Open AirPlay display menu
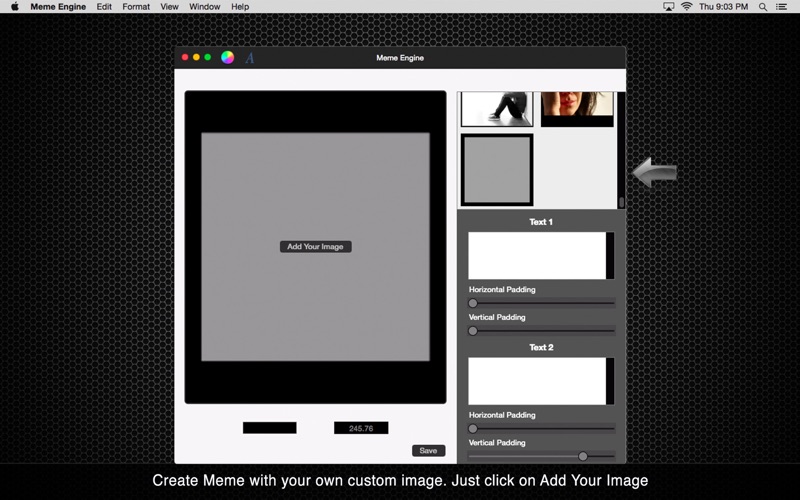 [668, 7]
